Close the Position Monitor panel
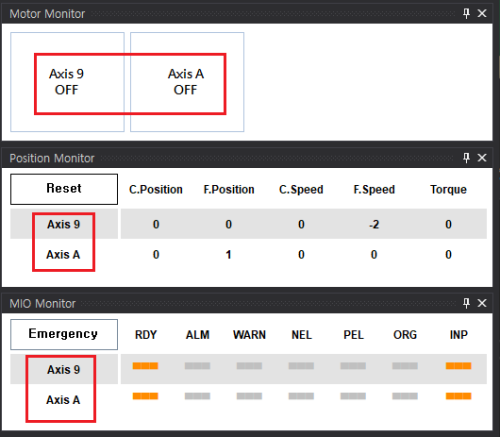This screenshot has width=500, height=437. coord(482,158)
